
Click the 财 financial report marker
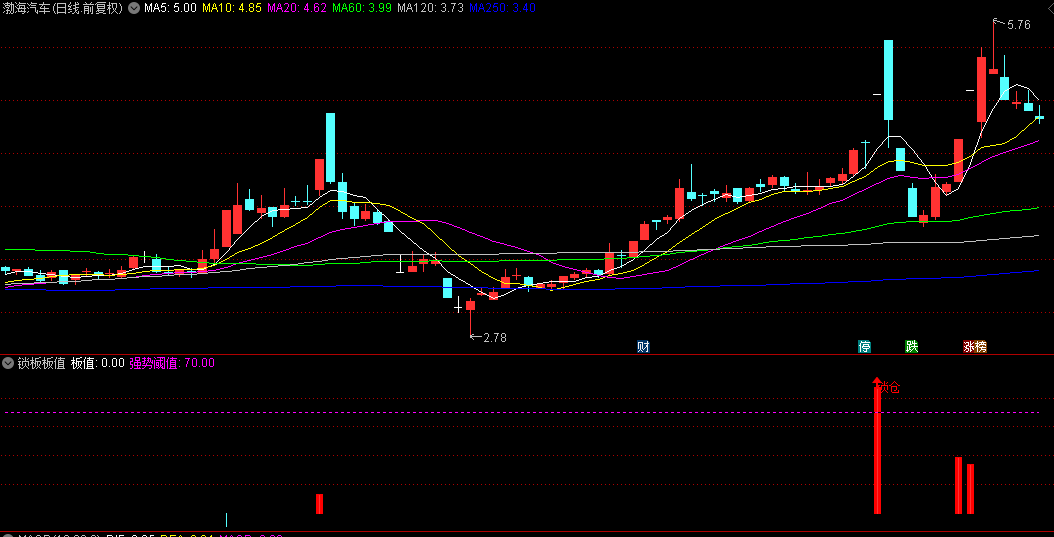643,347
